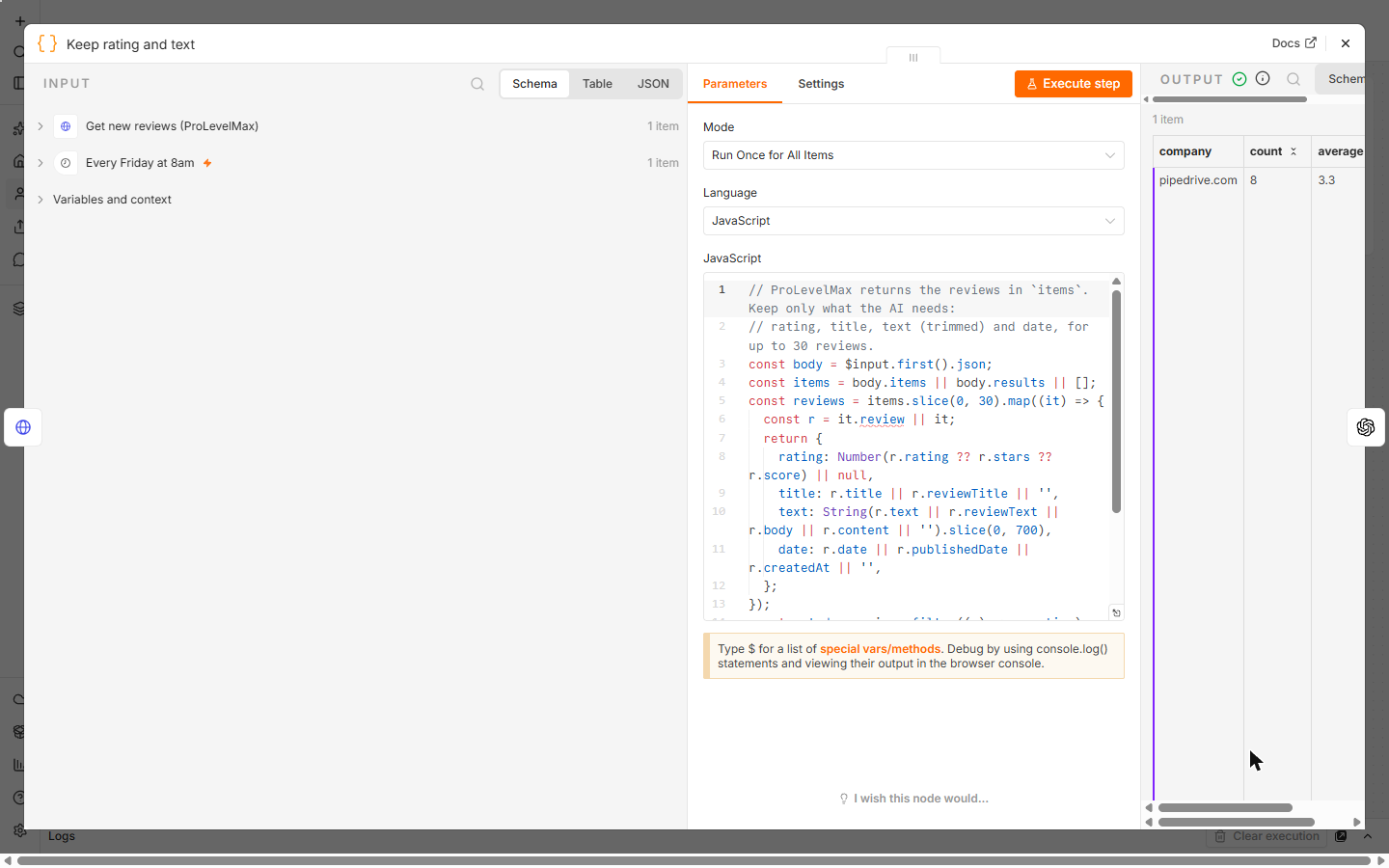Click the right arrow of the lowest output scrollbar
Image resolution: width=1389 pixels, height=868 pixels.
[x=1356, y=822]
